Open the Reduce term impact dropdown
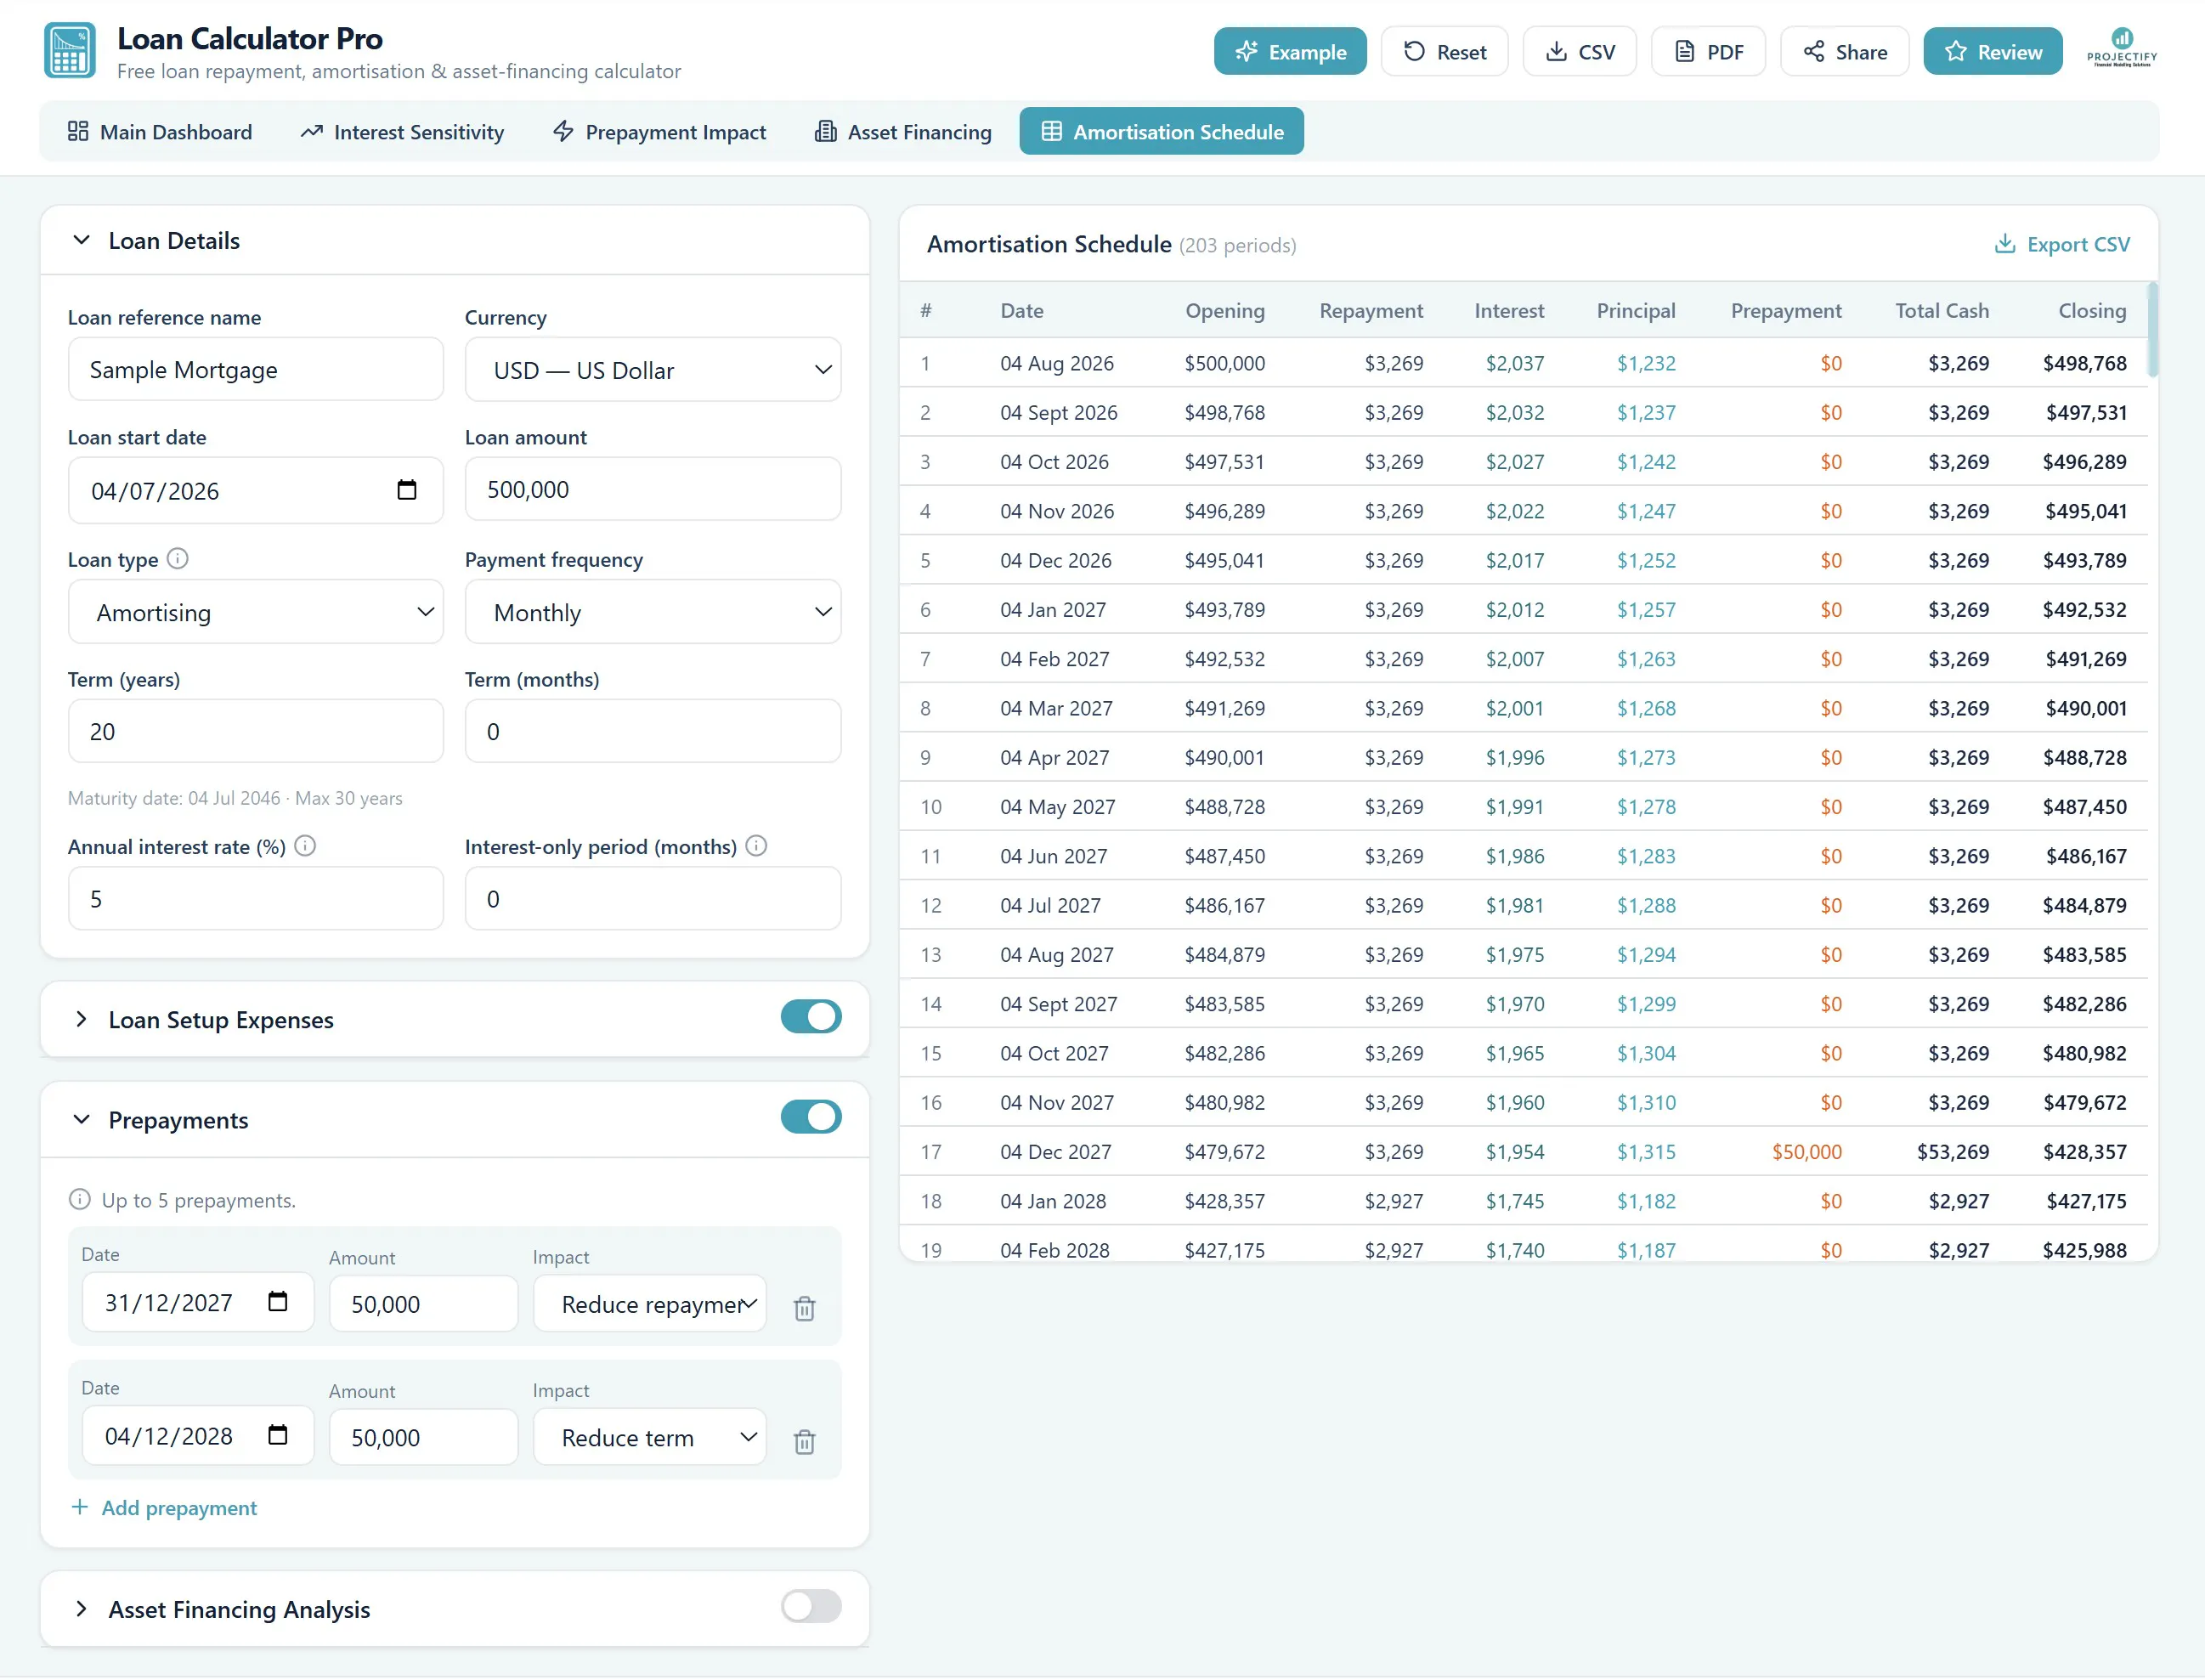Screen dimensions: 2205x1680 (650, 1437)
